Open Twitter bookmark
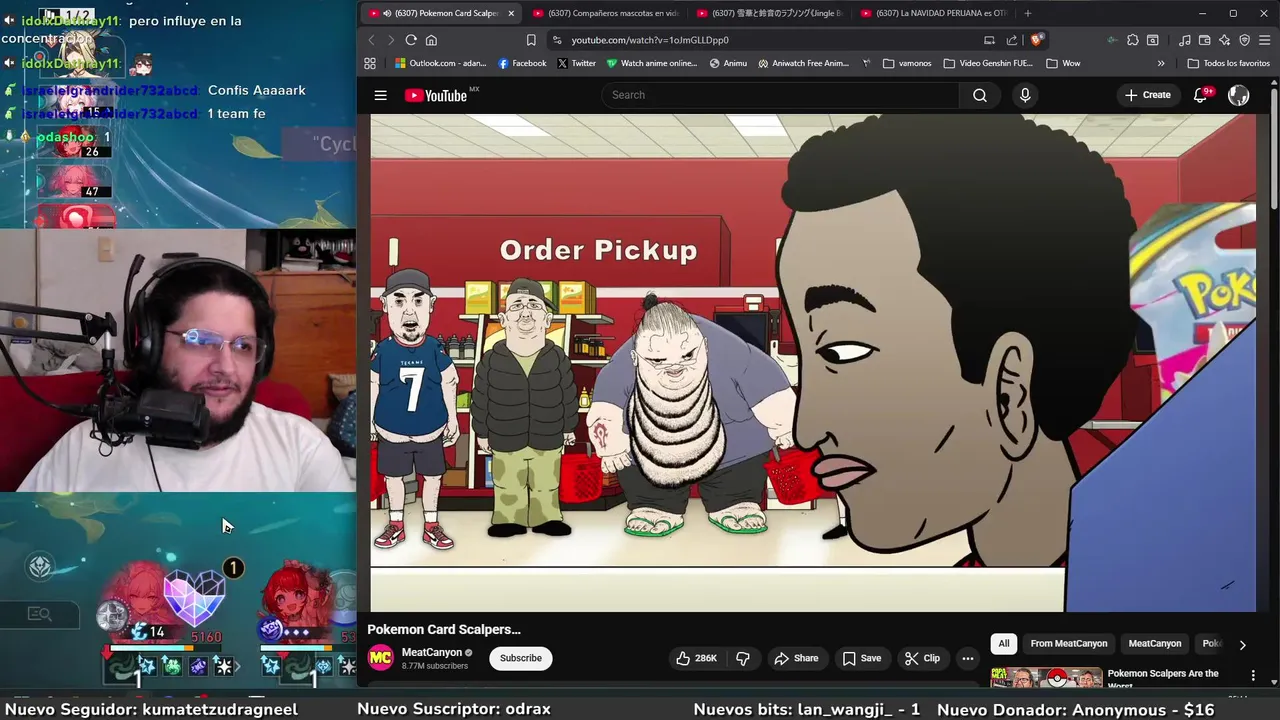 point(577,63)
